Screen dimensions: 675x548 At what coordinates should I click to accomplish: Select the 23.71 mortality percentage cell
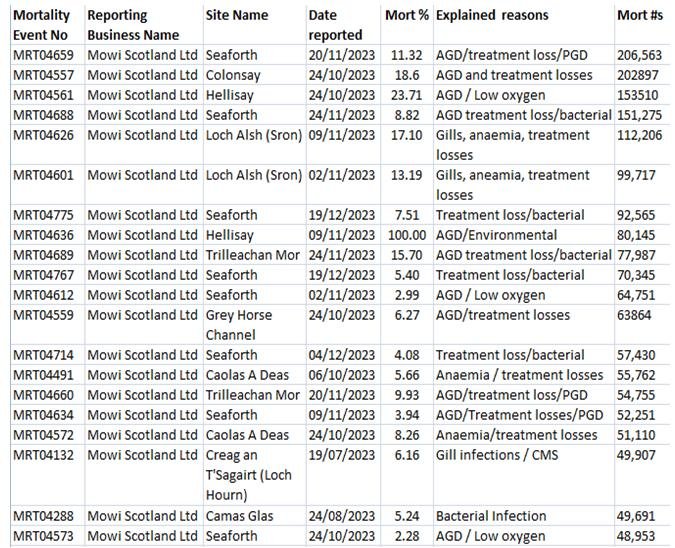(406, 95)
